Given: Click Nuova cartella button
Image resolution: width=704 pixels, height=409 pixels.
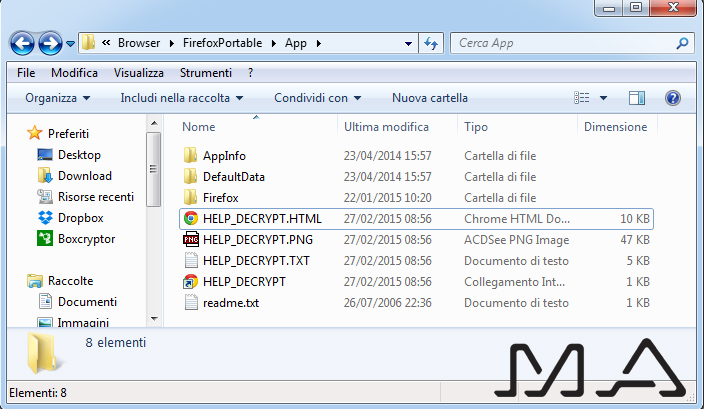Looking at the screenshot, I should [430, 98].
